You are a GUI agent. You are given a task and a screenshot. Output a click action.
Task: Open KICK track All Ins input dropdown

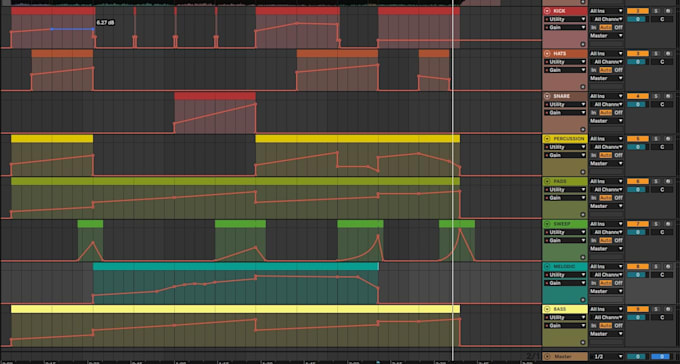coord(606,11)
